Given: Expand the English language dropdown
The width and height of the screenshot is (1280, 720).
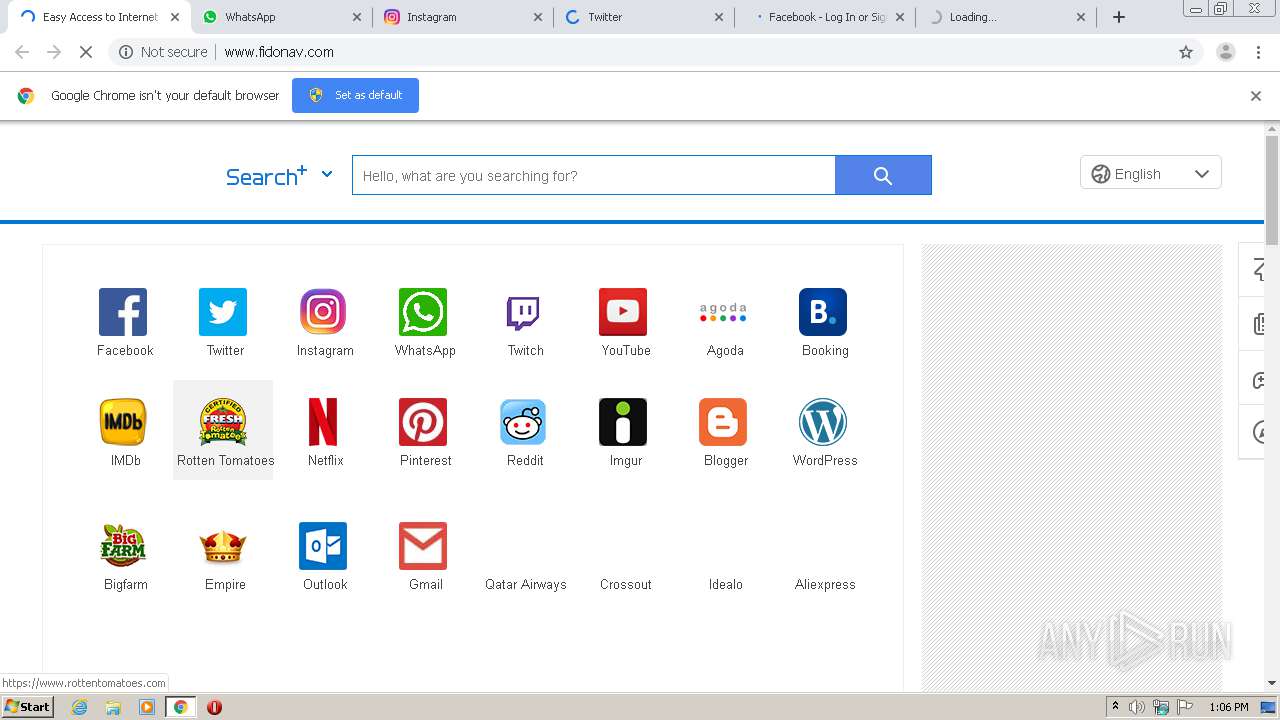Looking at the screenshot, I should [x=1151, y=173].
